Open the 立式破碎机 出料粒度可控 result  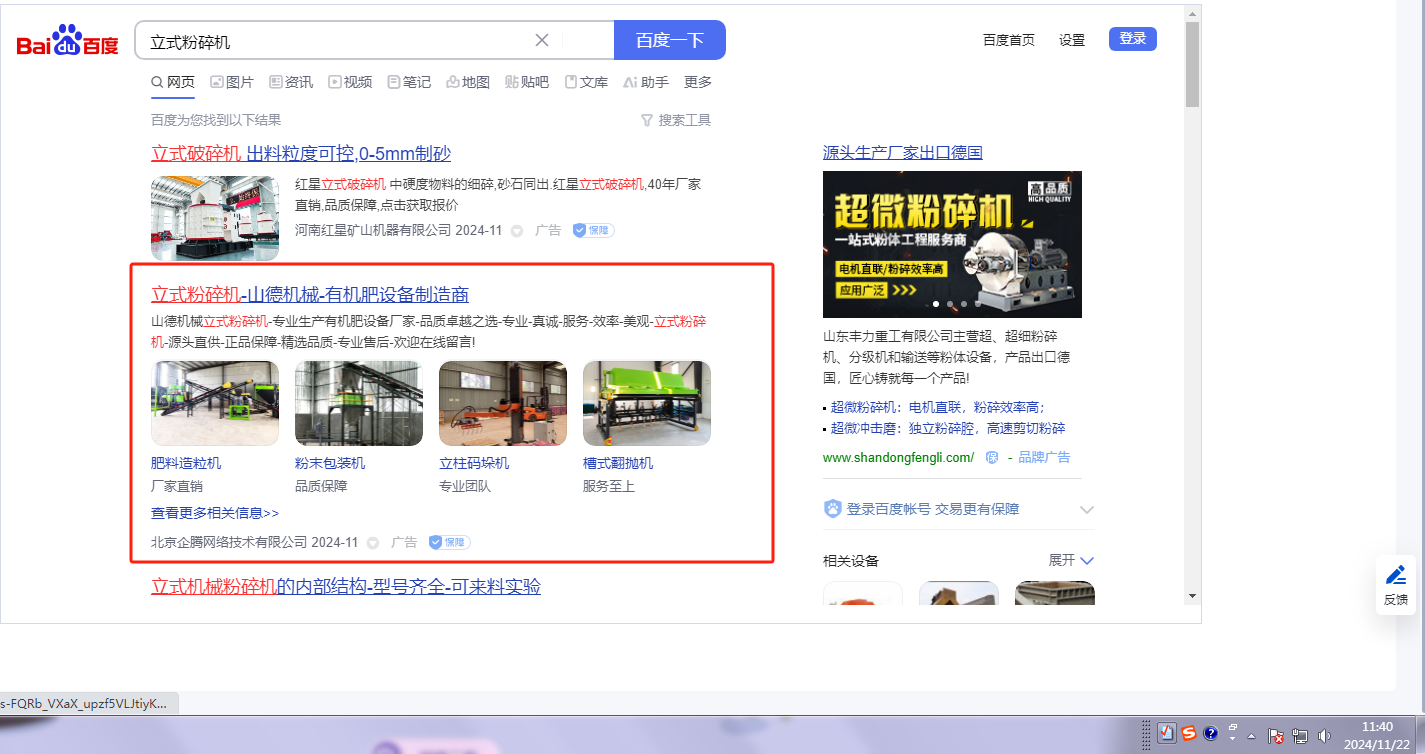(301, 153)
